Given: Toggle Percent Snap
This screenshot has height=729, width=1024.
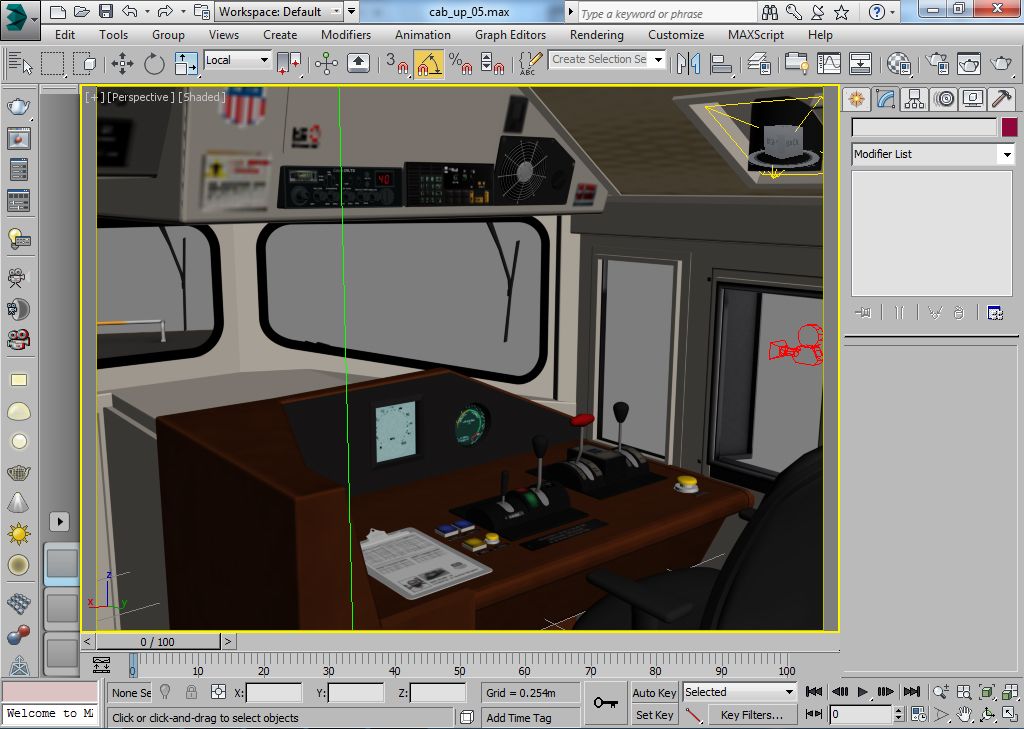Looking at the screenshot, I should 460,63.
